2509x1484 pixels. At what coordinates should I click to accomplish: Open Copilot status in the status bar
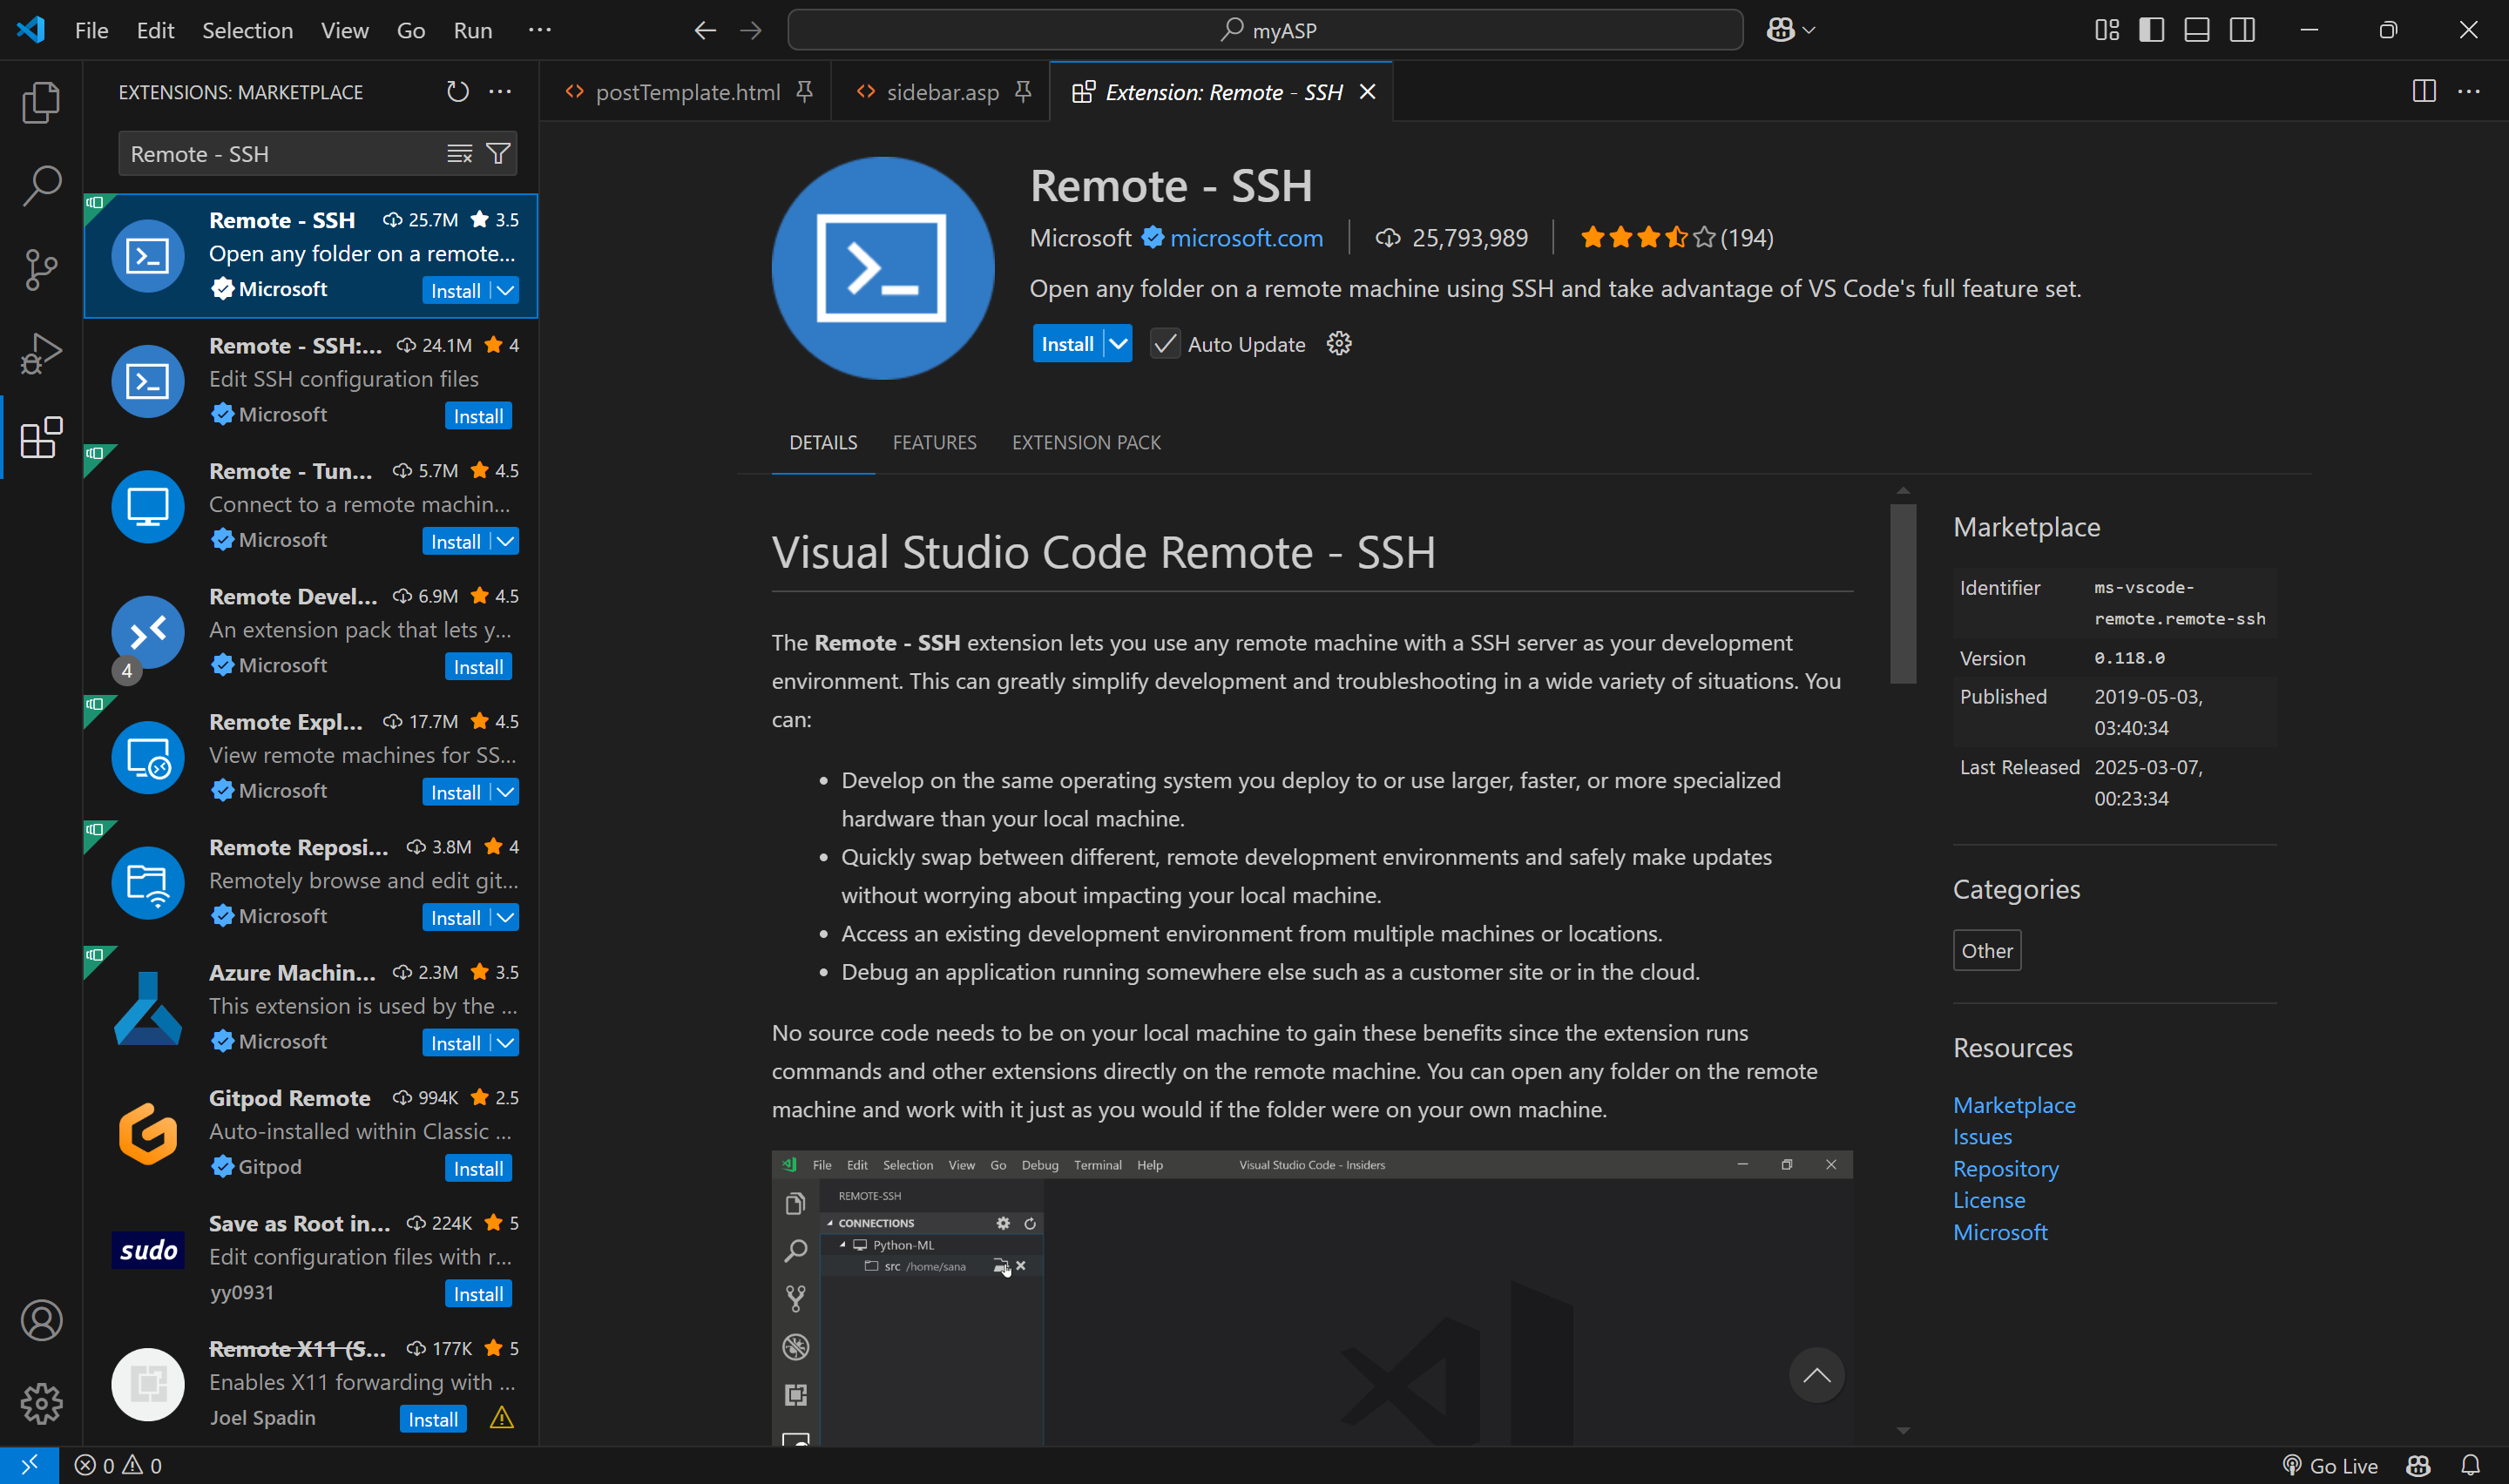pyautogui.click(x=2418, y=1465)
